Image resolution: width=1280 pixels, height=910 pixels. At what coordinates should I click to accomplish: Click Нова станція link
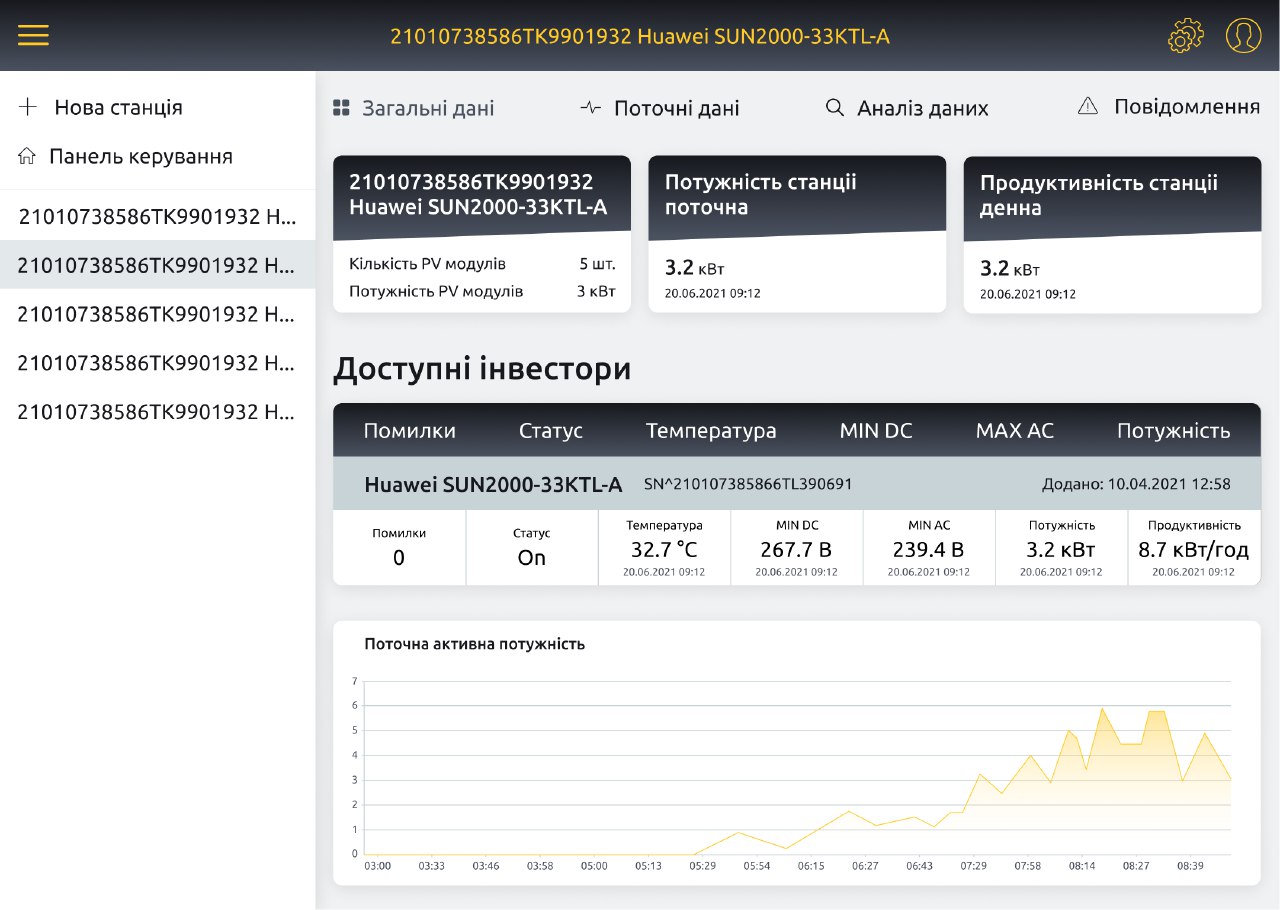(118, 107)
